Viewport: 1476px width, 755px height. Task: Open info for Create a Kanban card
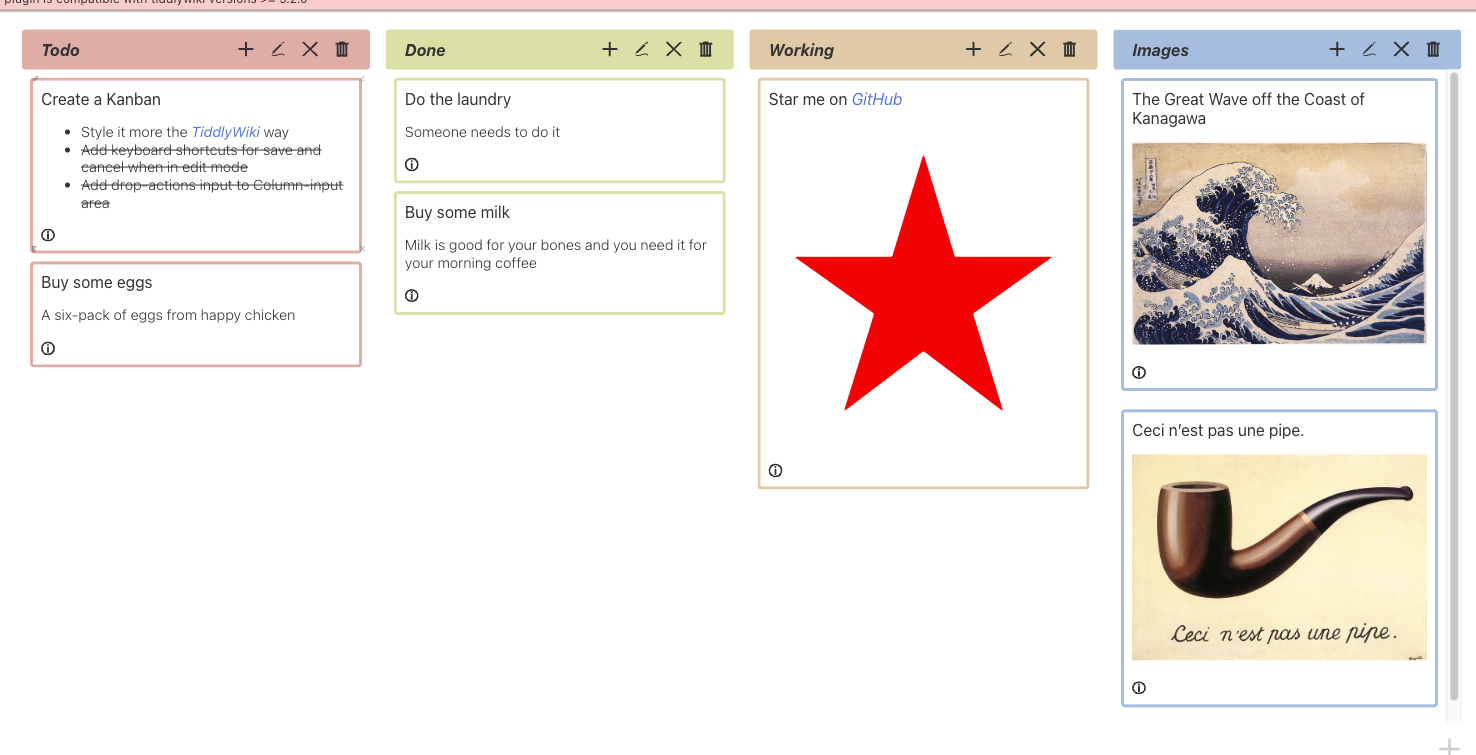[x=48, y=235]
